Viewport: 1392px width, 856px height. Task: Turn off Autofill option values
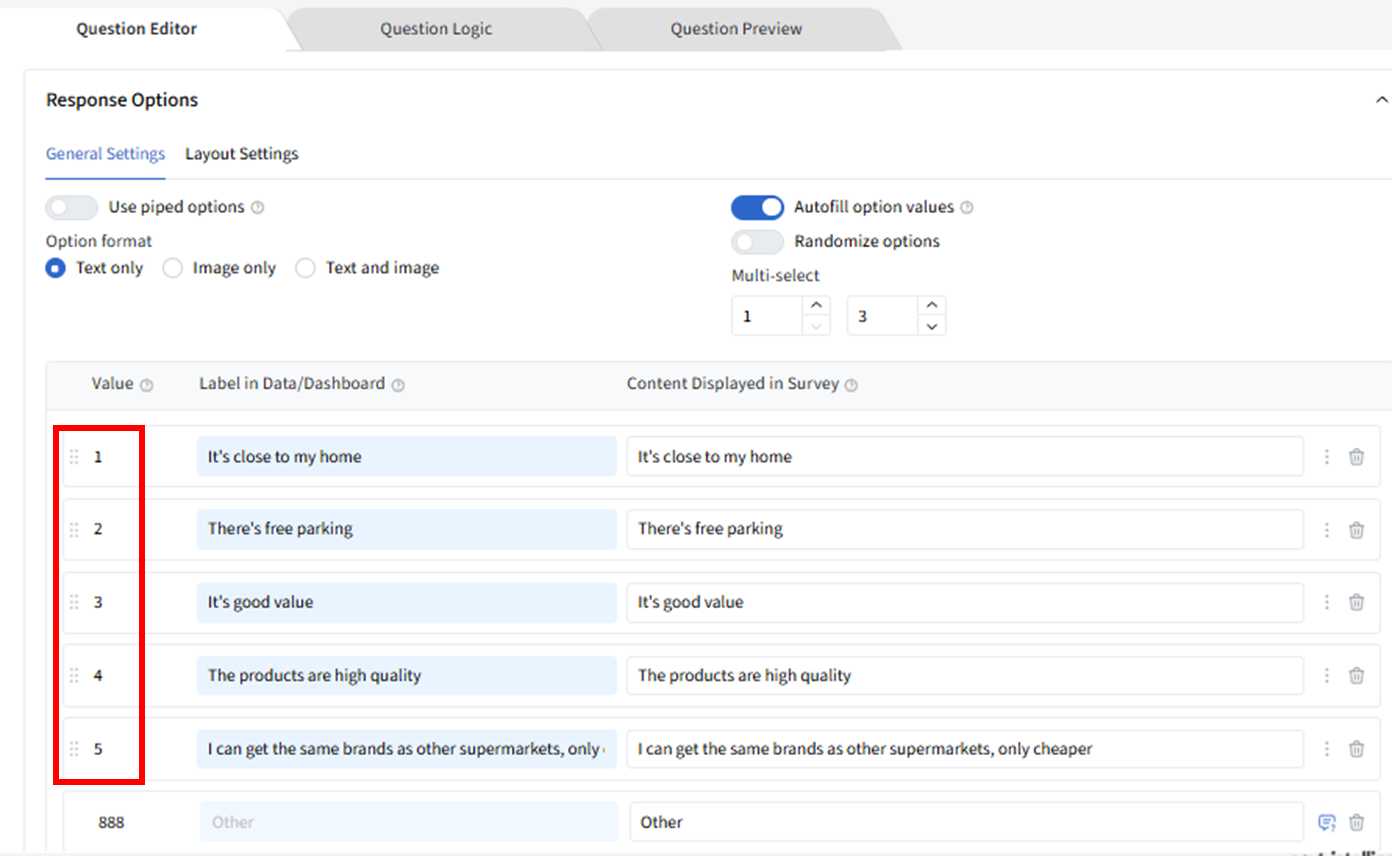[757, 207]
